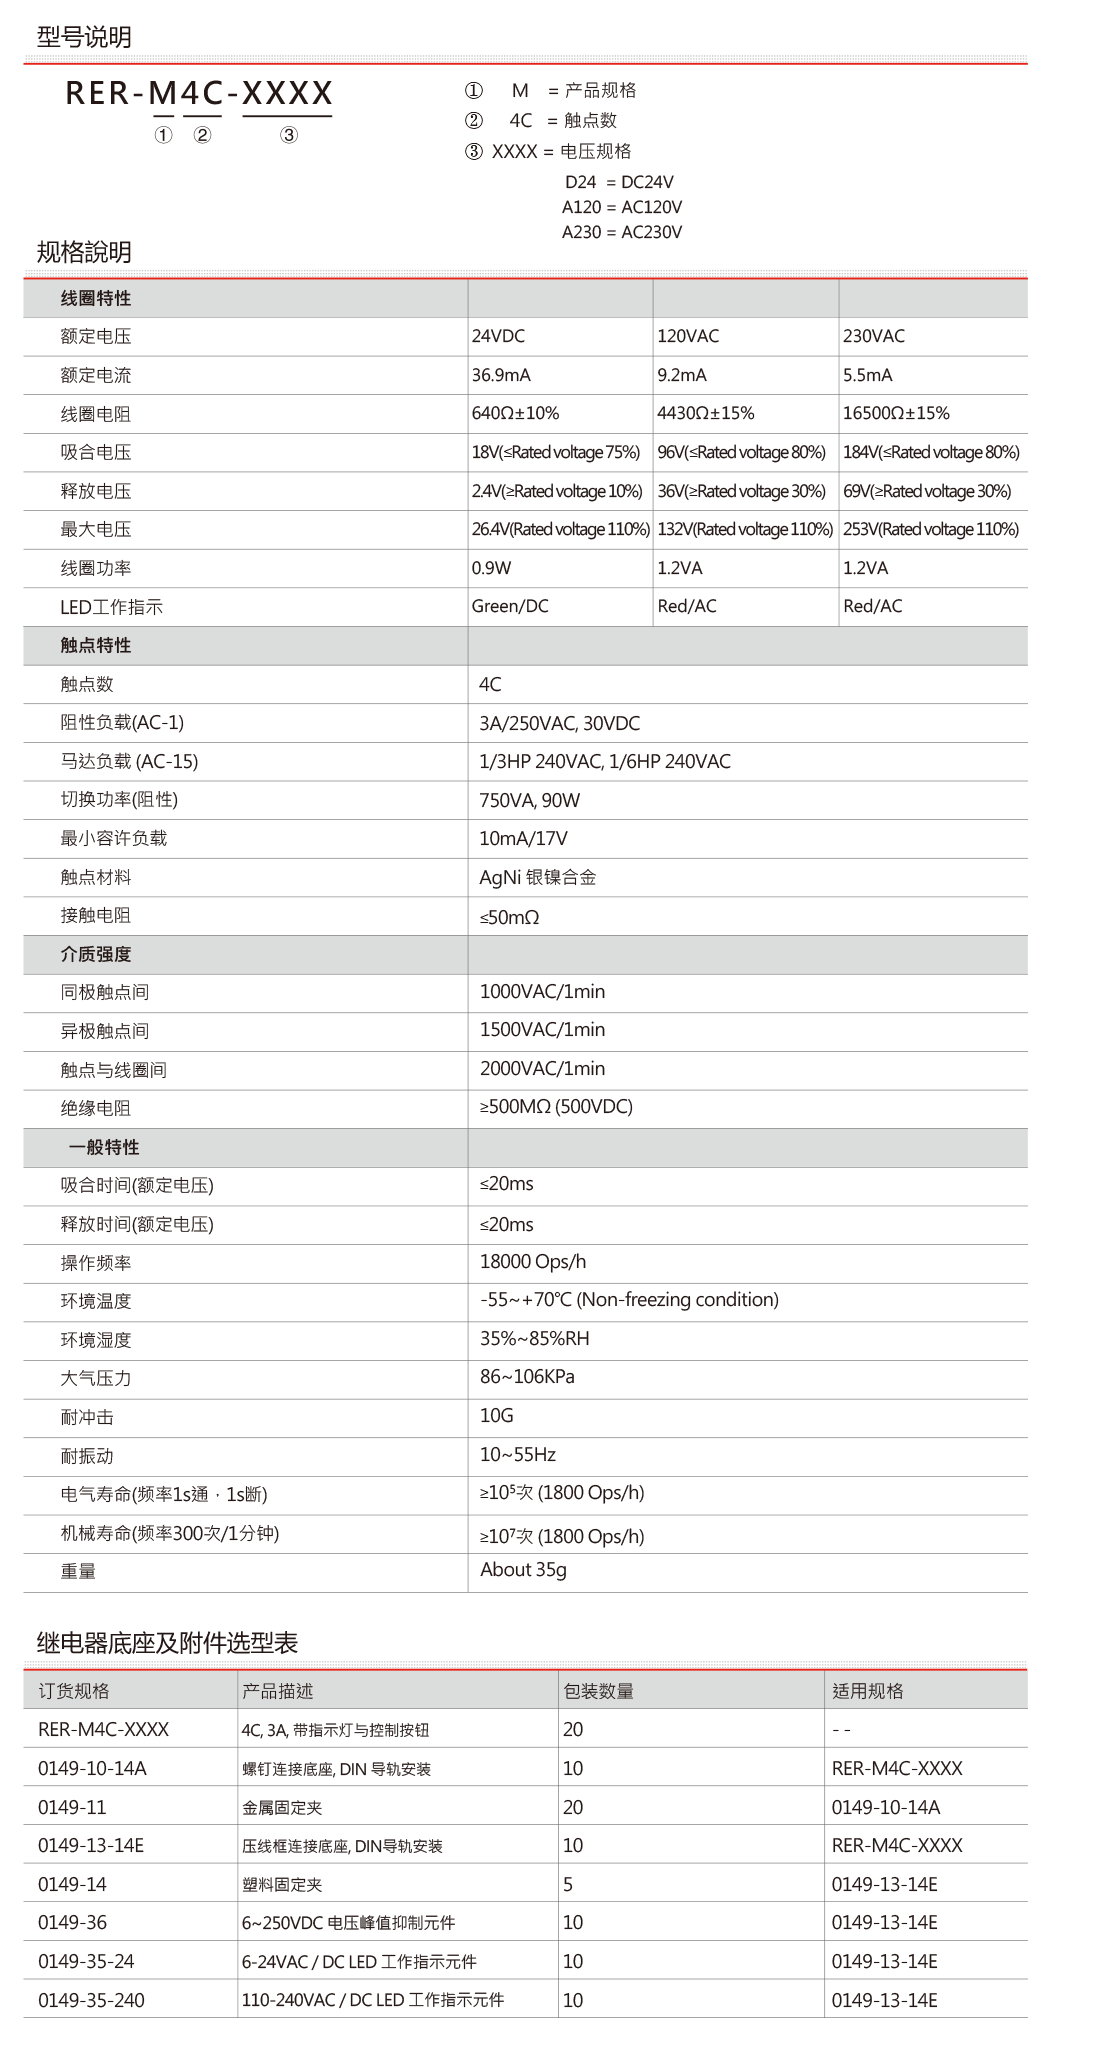Click '1/3HP 240VAC, 1/6HP 240VAC' motor load
Screen dimensions: 1098x2050
(x=605, y=761)
